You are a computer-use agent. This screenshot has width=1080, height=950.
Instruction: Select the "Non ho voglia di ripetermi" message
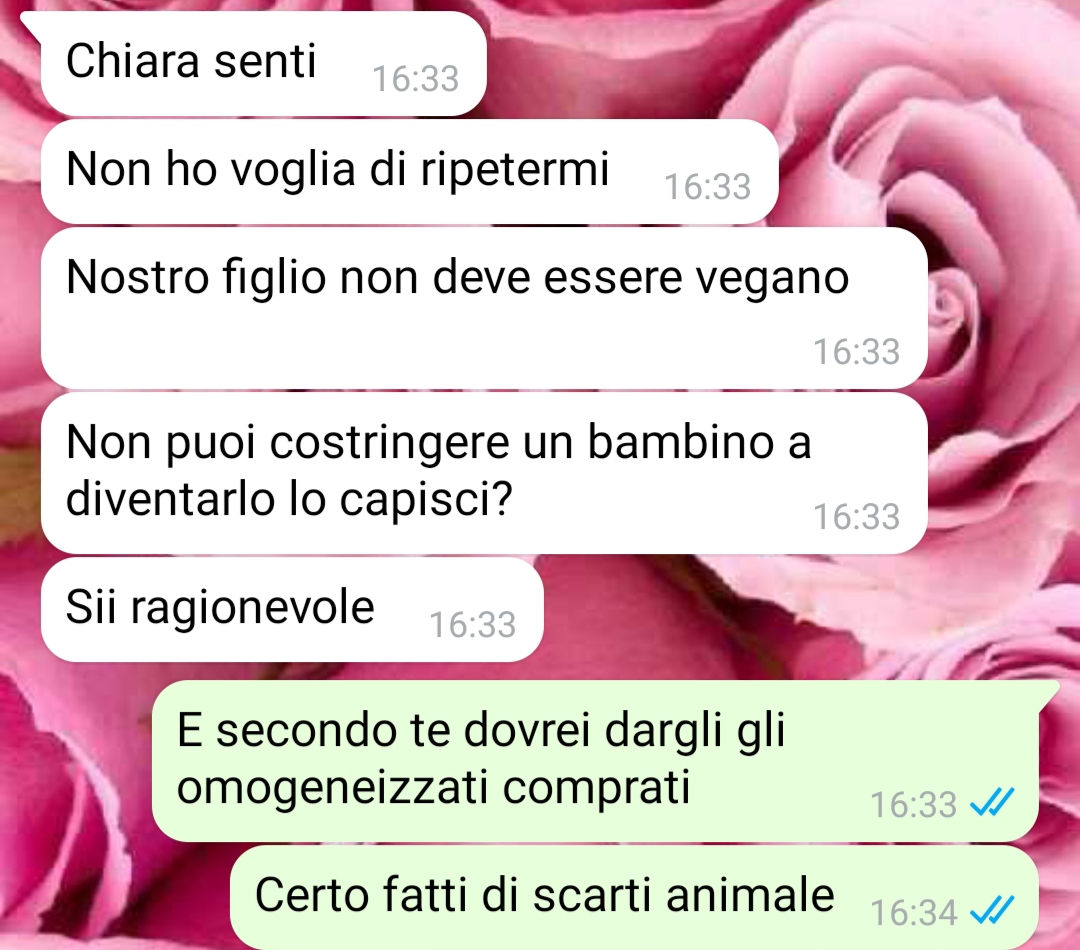click(409, 172)
